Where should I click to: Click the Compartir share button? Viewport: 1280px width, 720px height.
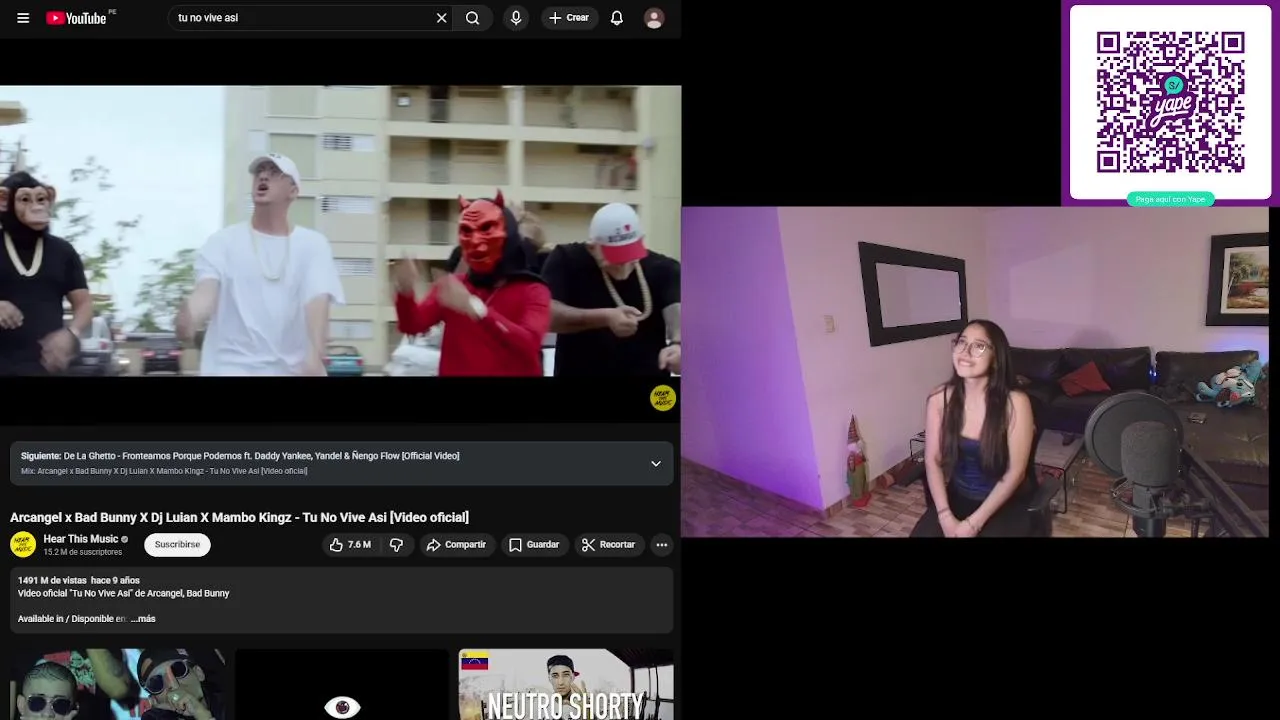[x=456, y=545]
